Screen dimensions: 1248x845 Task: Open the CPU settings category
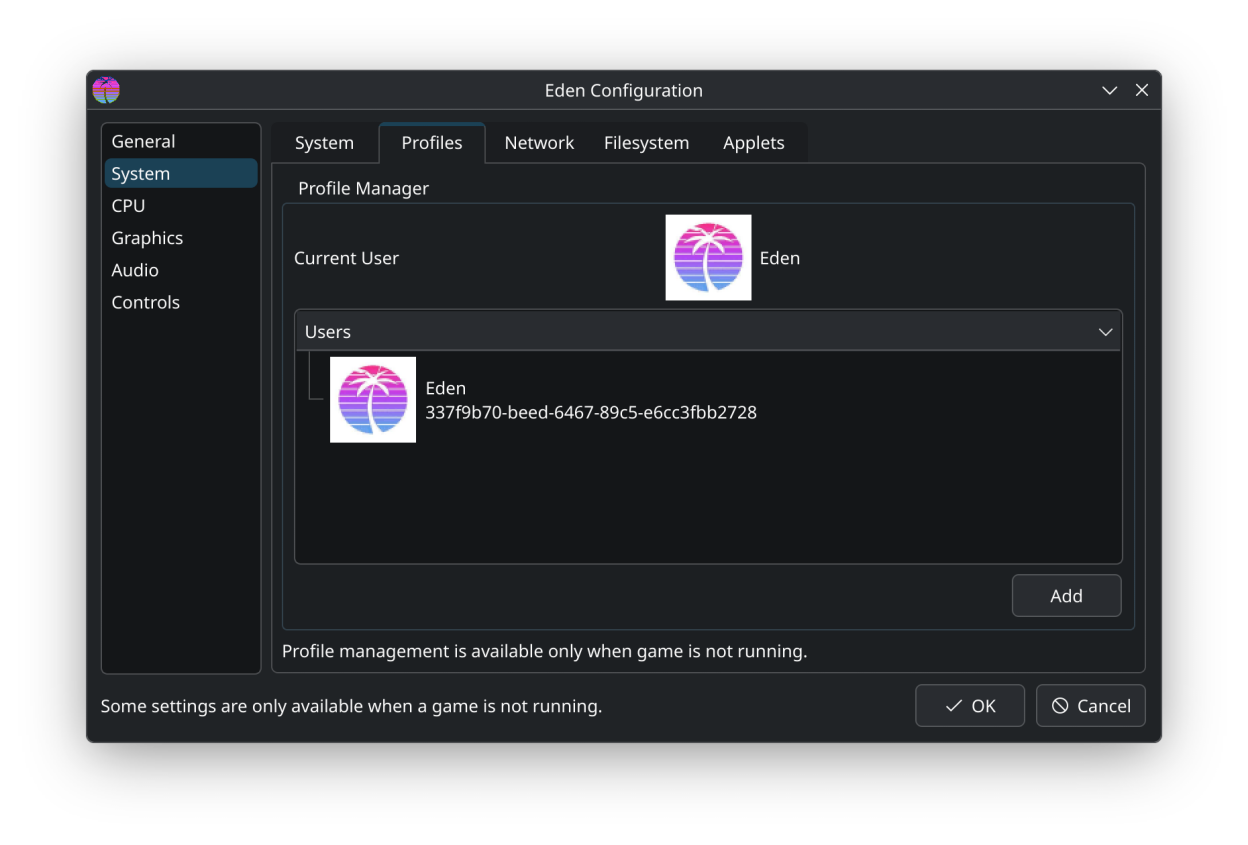coord(181,205)
